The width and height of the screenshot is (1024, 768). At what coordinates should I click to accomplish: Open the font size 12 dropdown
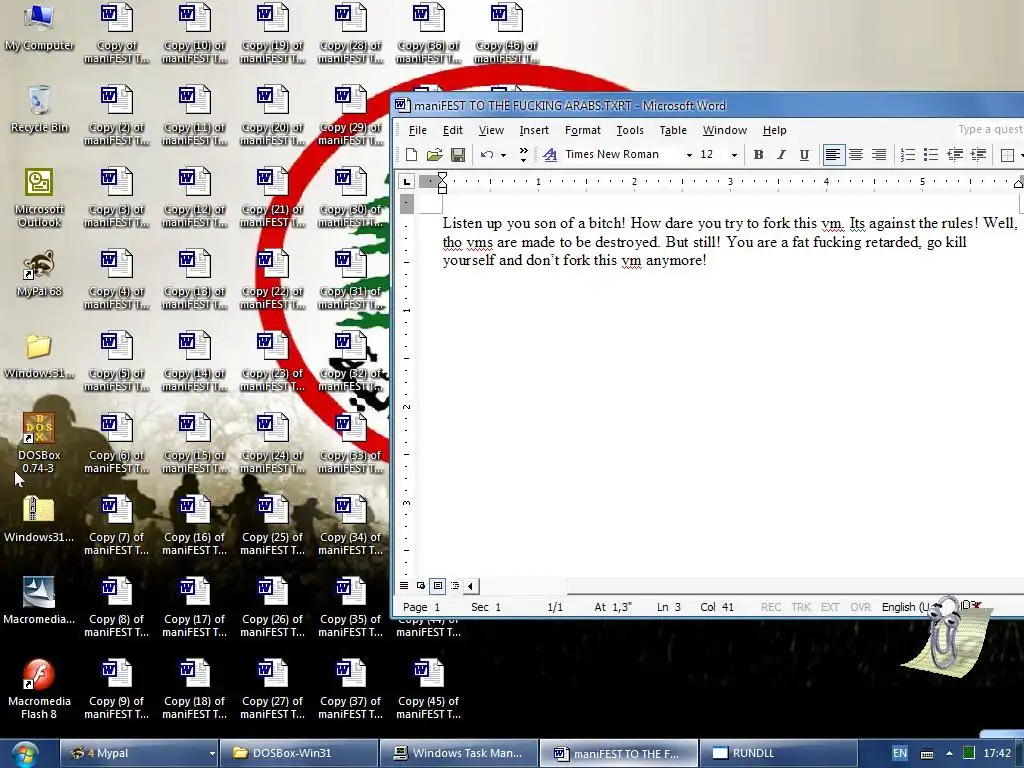pos(734,155)
